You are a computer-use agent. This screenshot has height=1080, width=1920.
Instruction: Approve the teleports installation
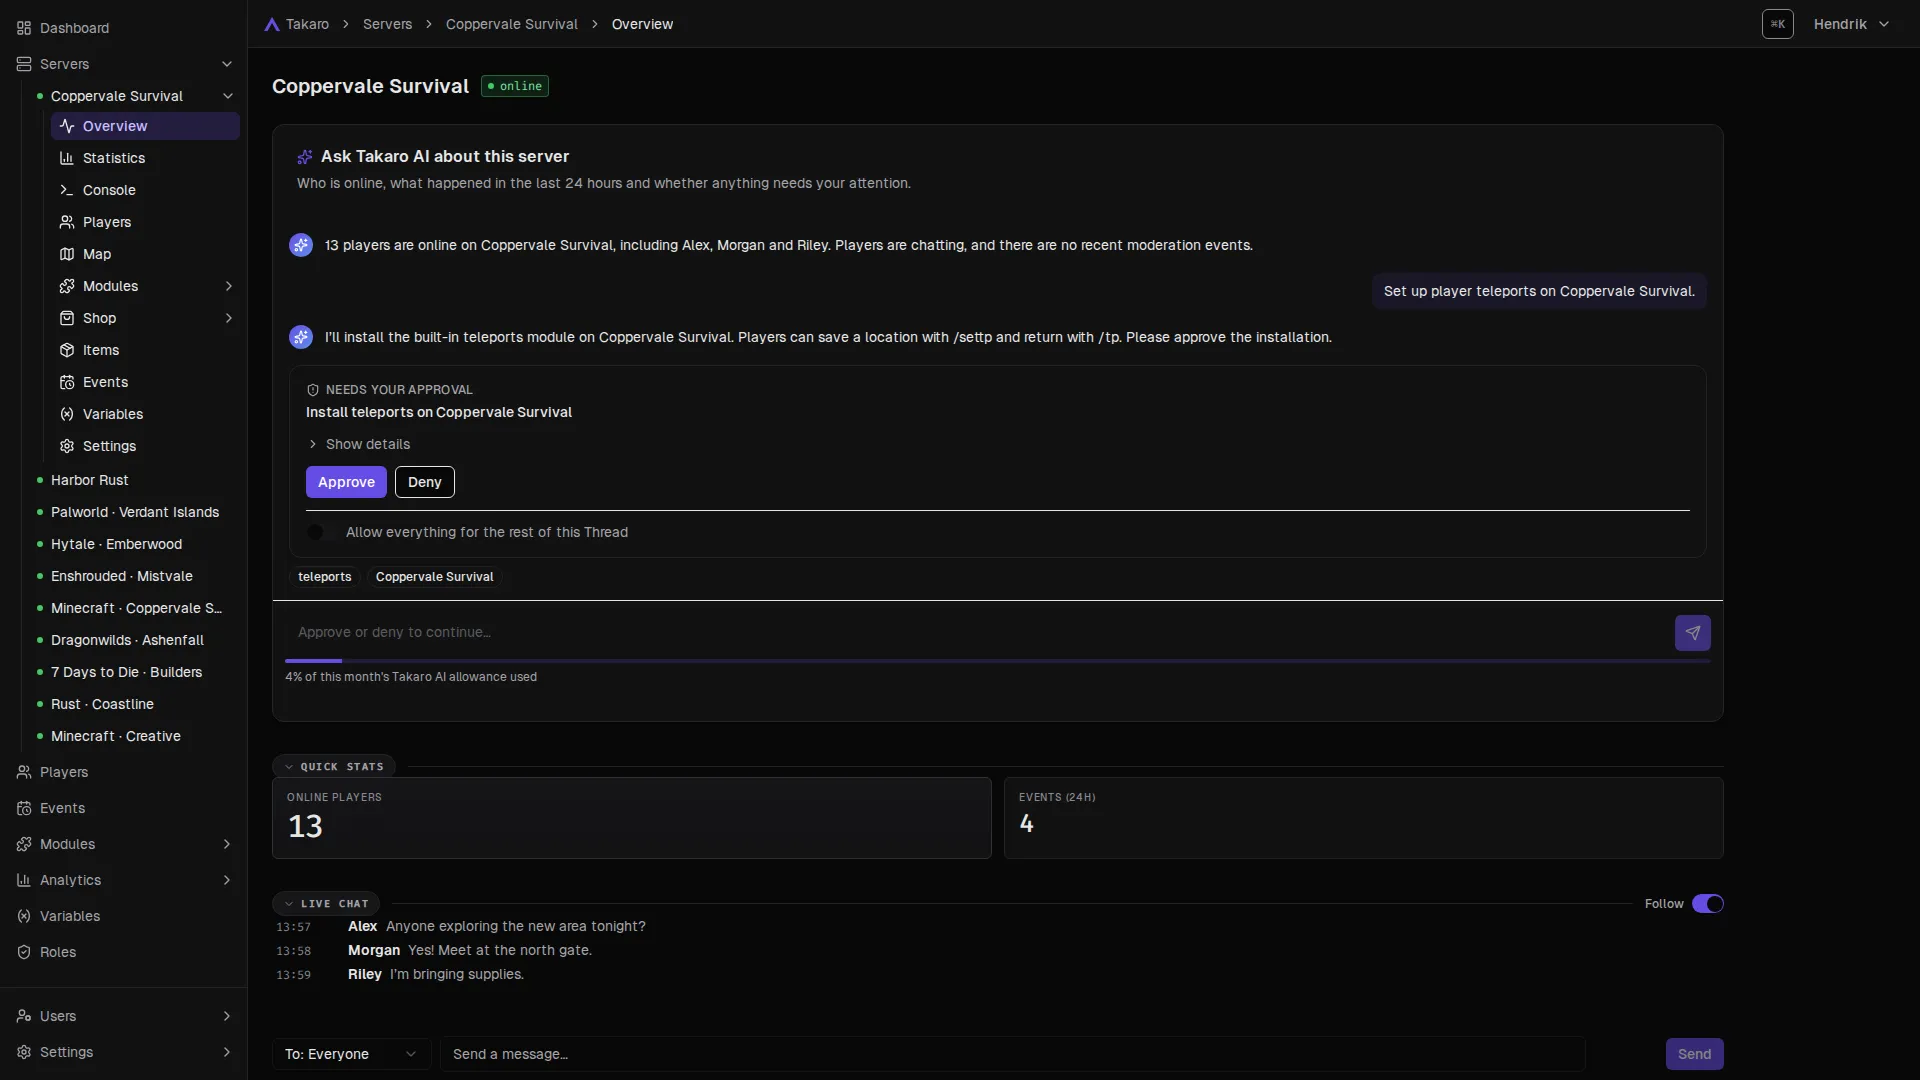point(346,482)
